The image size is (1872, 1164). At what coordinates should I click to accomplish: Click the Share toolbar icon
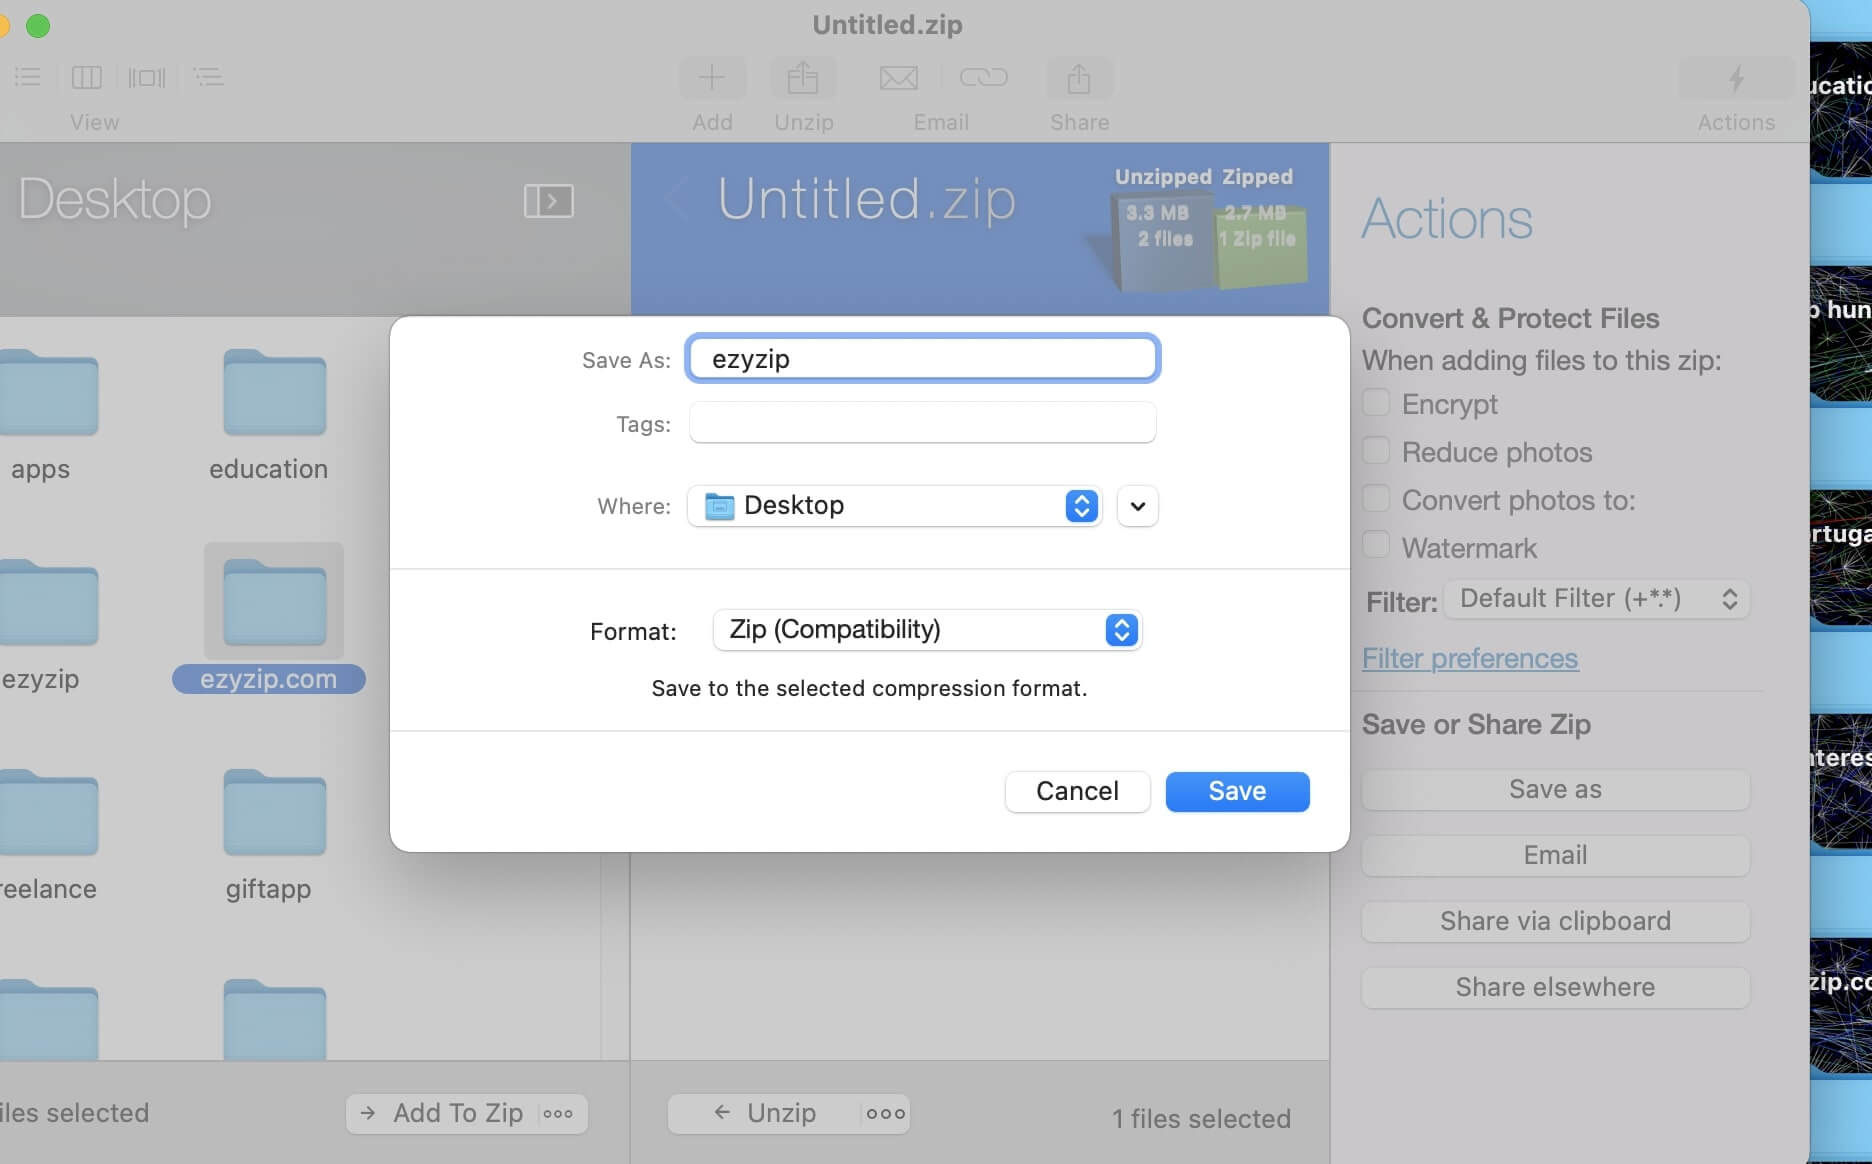tap(1079, 77)
